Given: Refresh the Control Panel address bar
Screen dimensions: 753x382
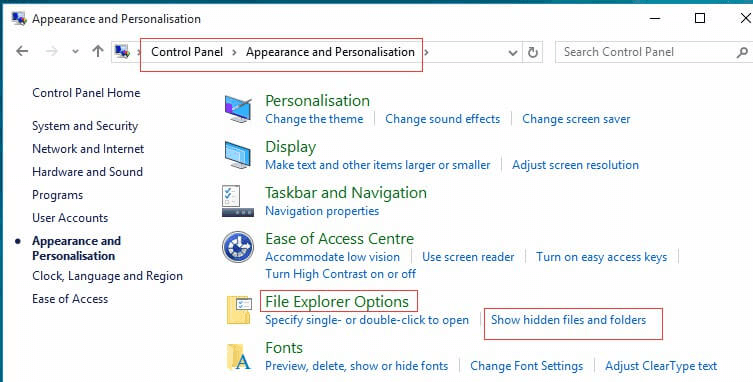Looking at the screenshot, I should [533, 52].
